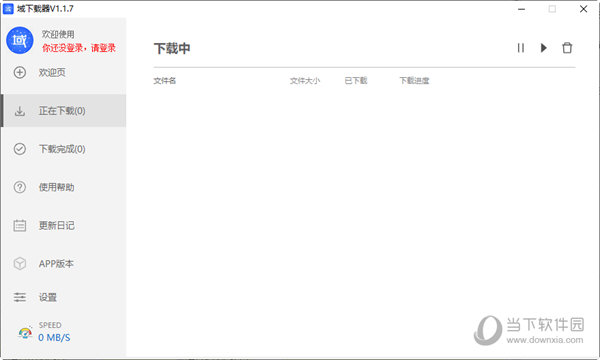Start downloads with the play button
Image resolution: width=600 pixels, height=360 pixels.
tap(544, 48)
